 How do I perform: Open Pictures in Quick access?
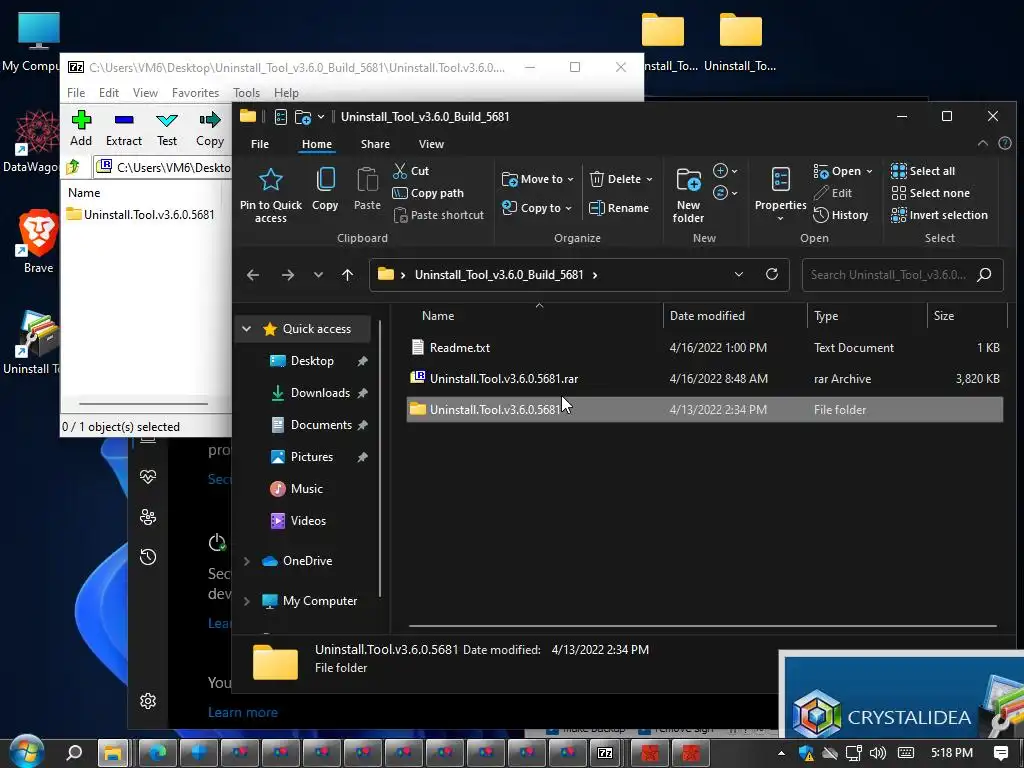[x=312, y=457]
